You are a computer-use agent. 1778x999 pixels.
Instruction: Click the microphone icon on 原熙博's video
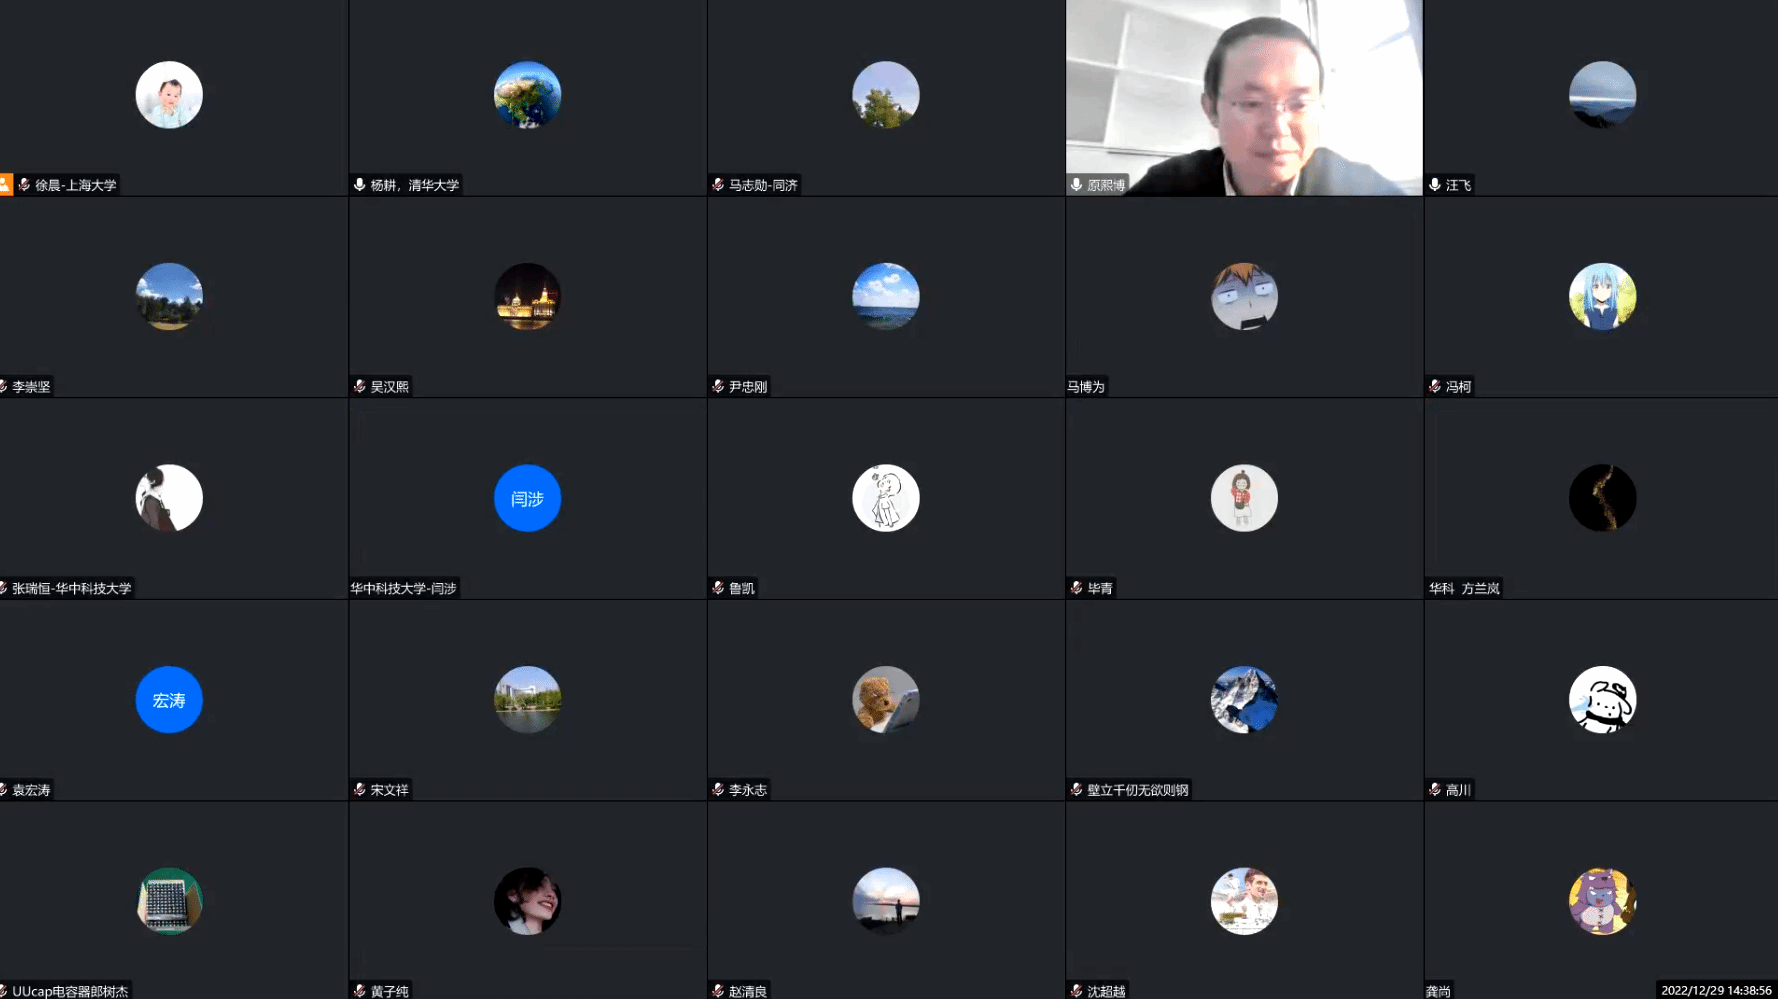[1077, 185]
